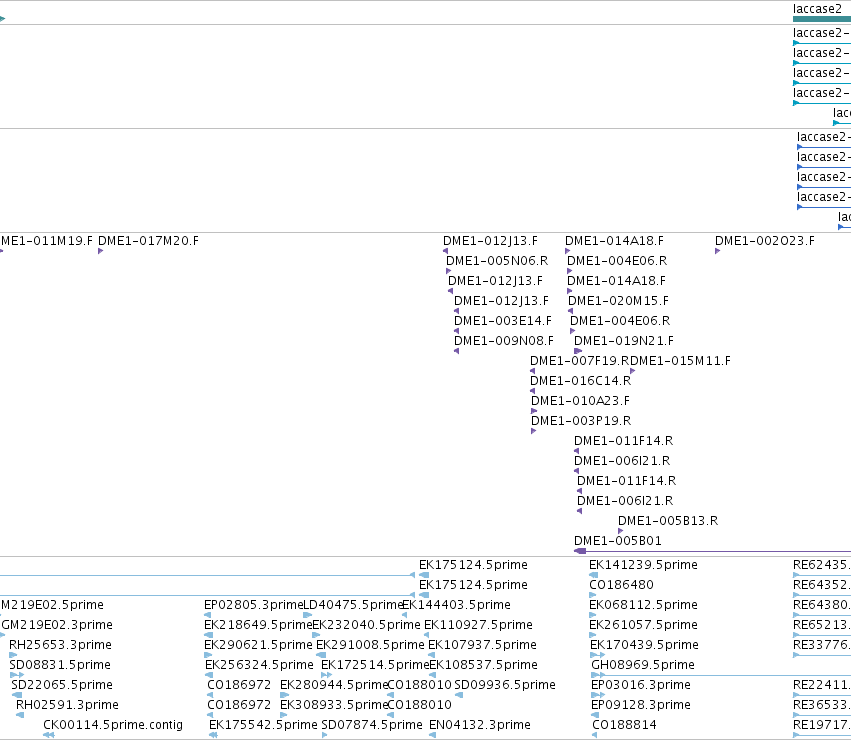Select DME1-003E14.F in the purple track
Viewport: 851px width, 740px height.
coord(503,320)
